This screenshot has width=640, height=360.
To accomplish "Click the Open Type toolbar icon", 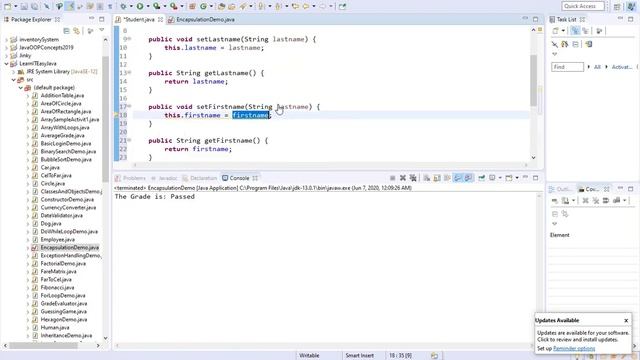I will click(222, 7).
